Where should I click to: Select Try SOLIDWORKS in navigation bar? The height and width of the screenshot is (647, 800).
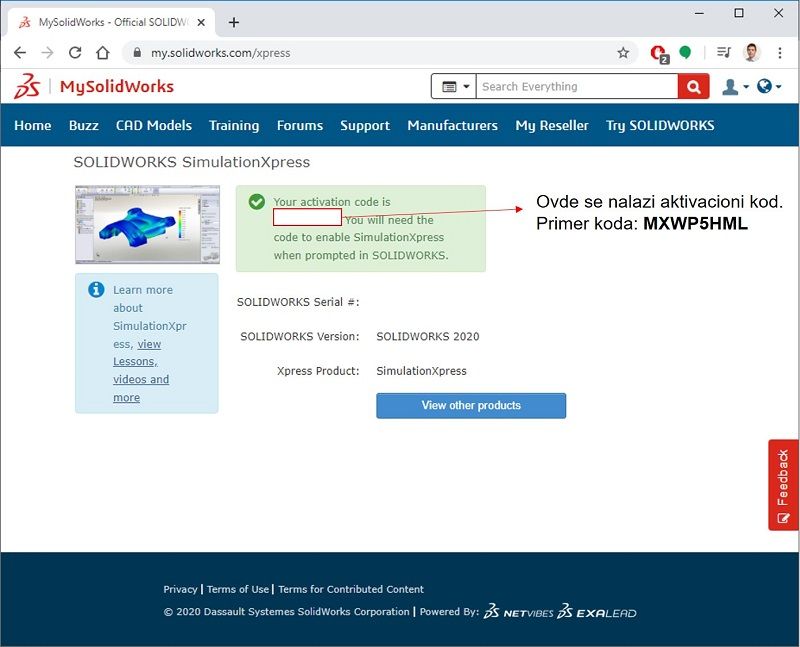pyautogui.click(x=660, y=126)
